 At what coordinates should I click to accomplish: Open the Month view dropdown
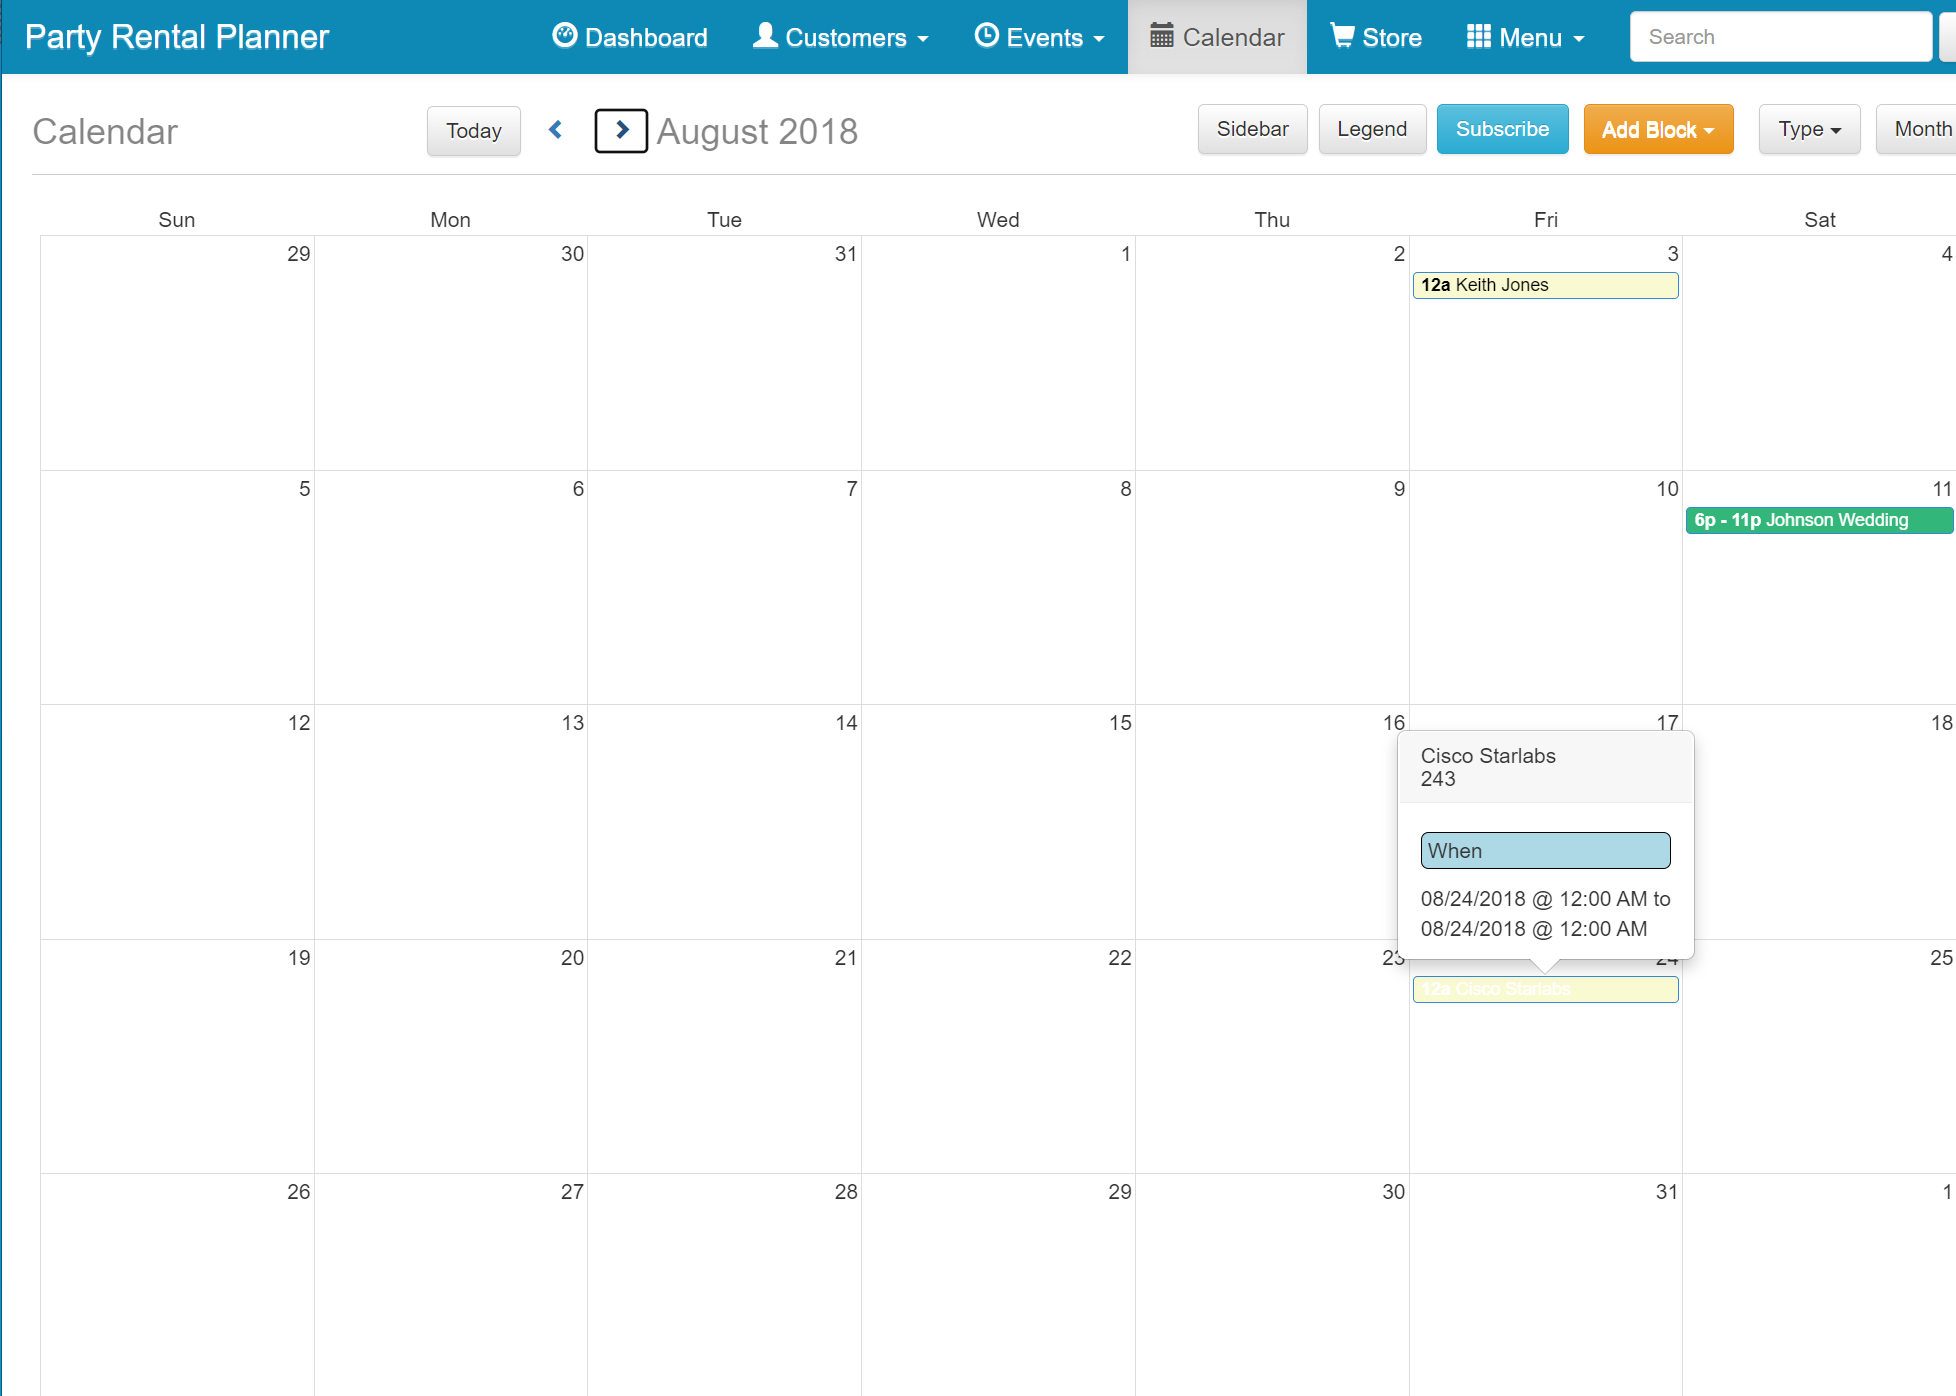(1916, 130)
